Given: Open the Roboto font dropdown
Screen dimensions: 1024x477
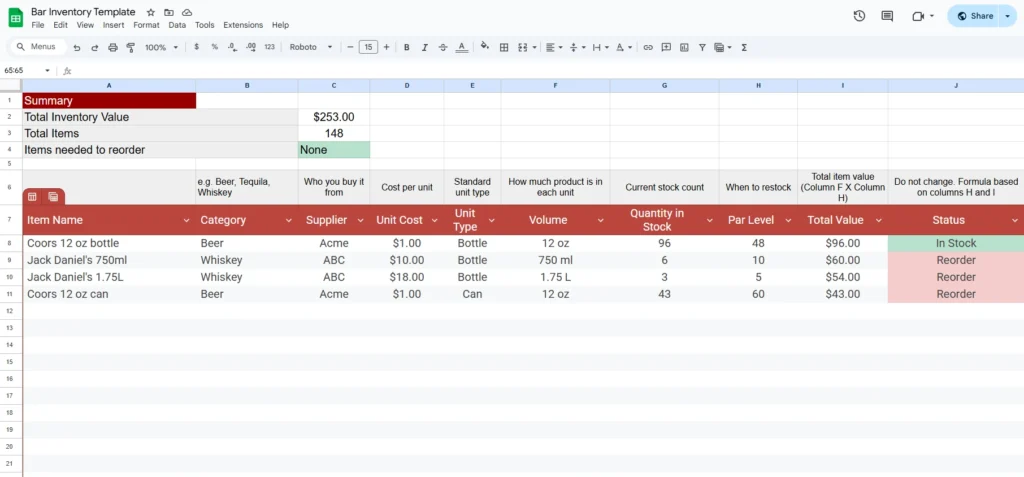Looking at the screenshot, I should (x=311, y=47).
